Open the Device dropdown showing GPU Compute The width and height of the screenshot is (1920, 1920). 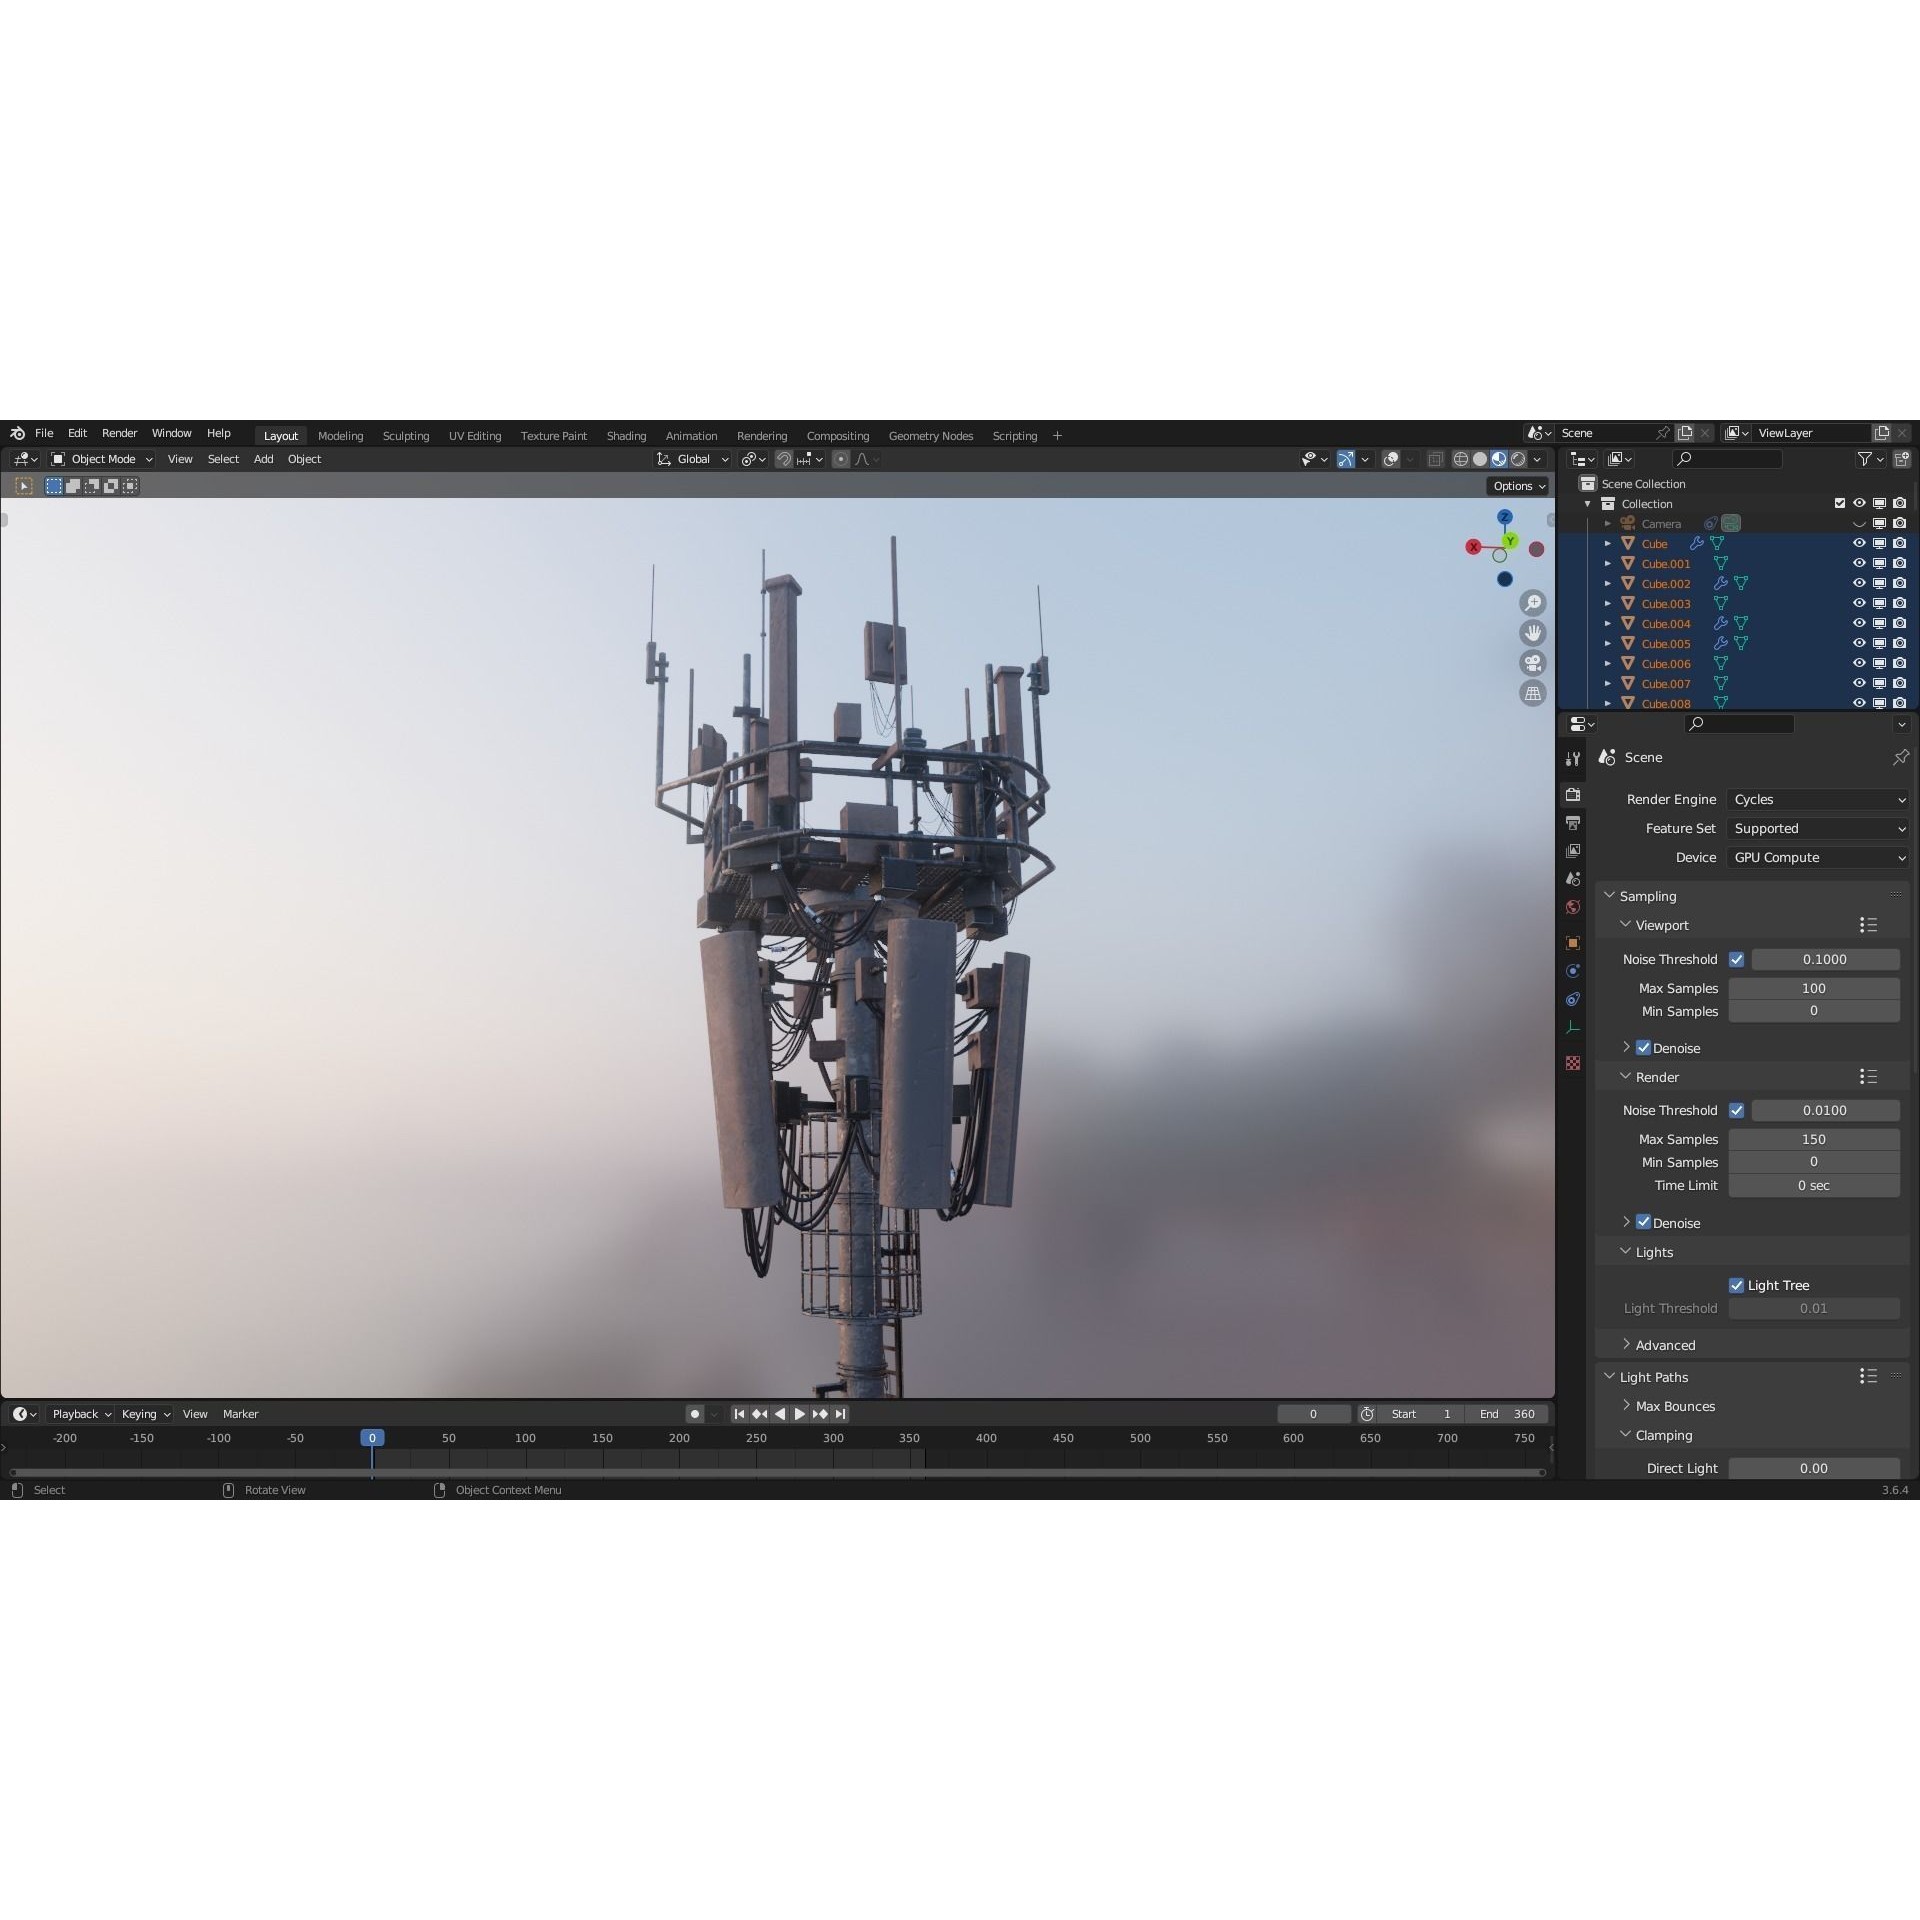pyautogui.click(x=1816, y=857)
